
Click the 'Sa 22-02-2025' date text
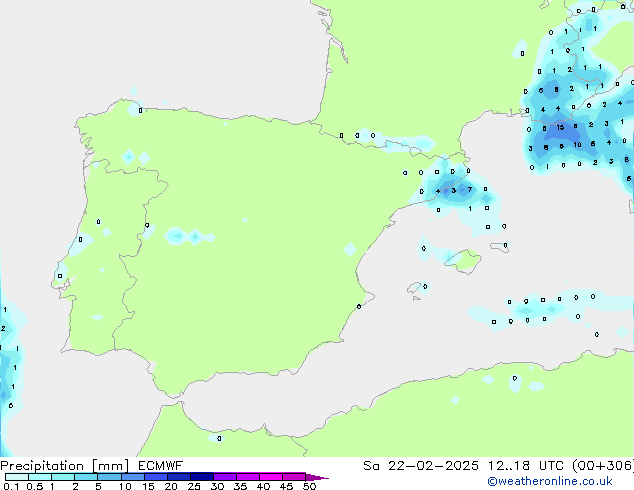pyautogui.click(x=421, y=466)
